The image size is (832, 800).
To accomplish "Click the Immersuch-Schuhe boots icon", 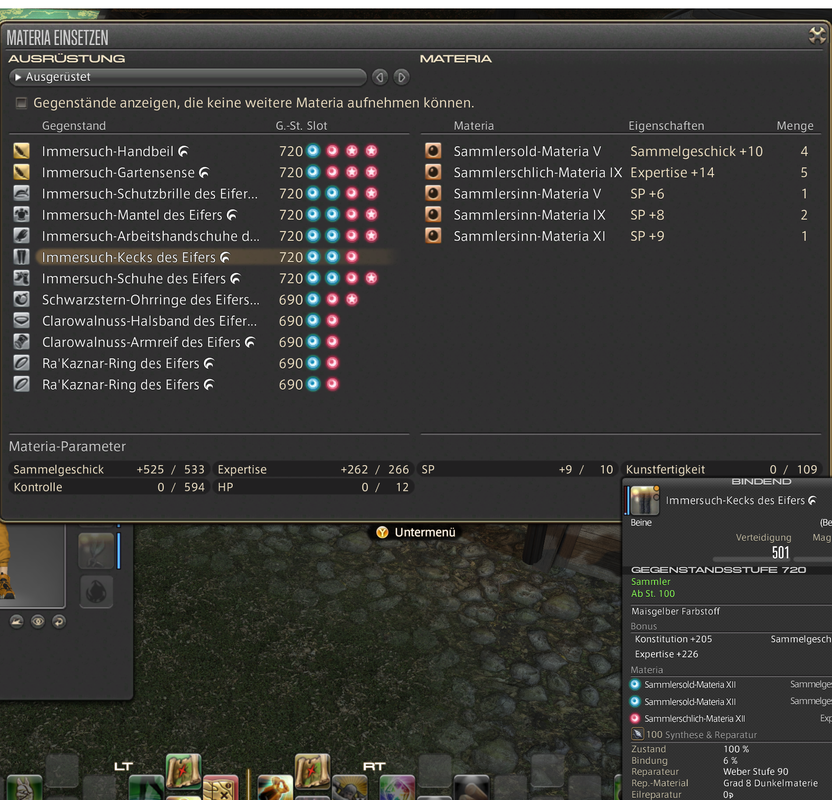I will (x=21, y=279).
